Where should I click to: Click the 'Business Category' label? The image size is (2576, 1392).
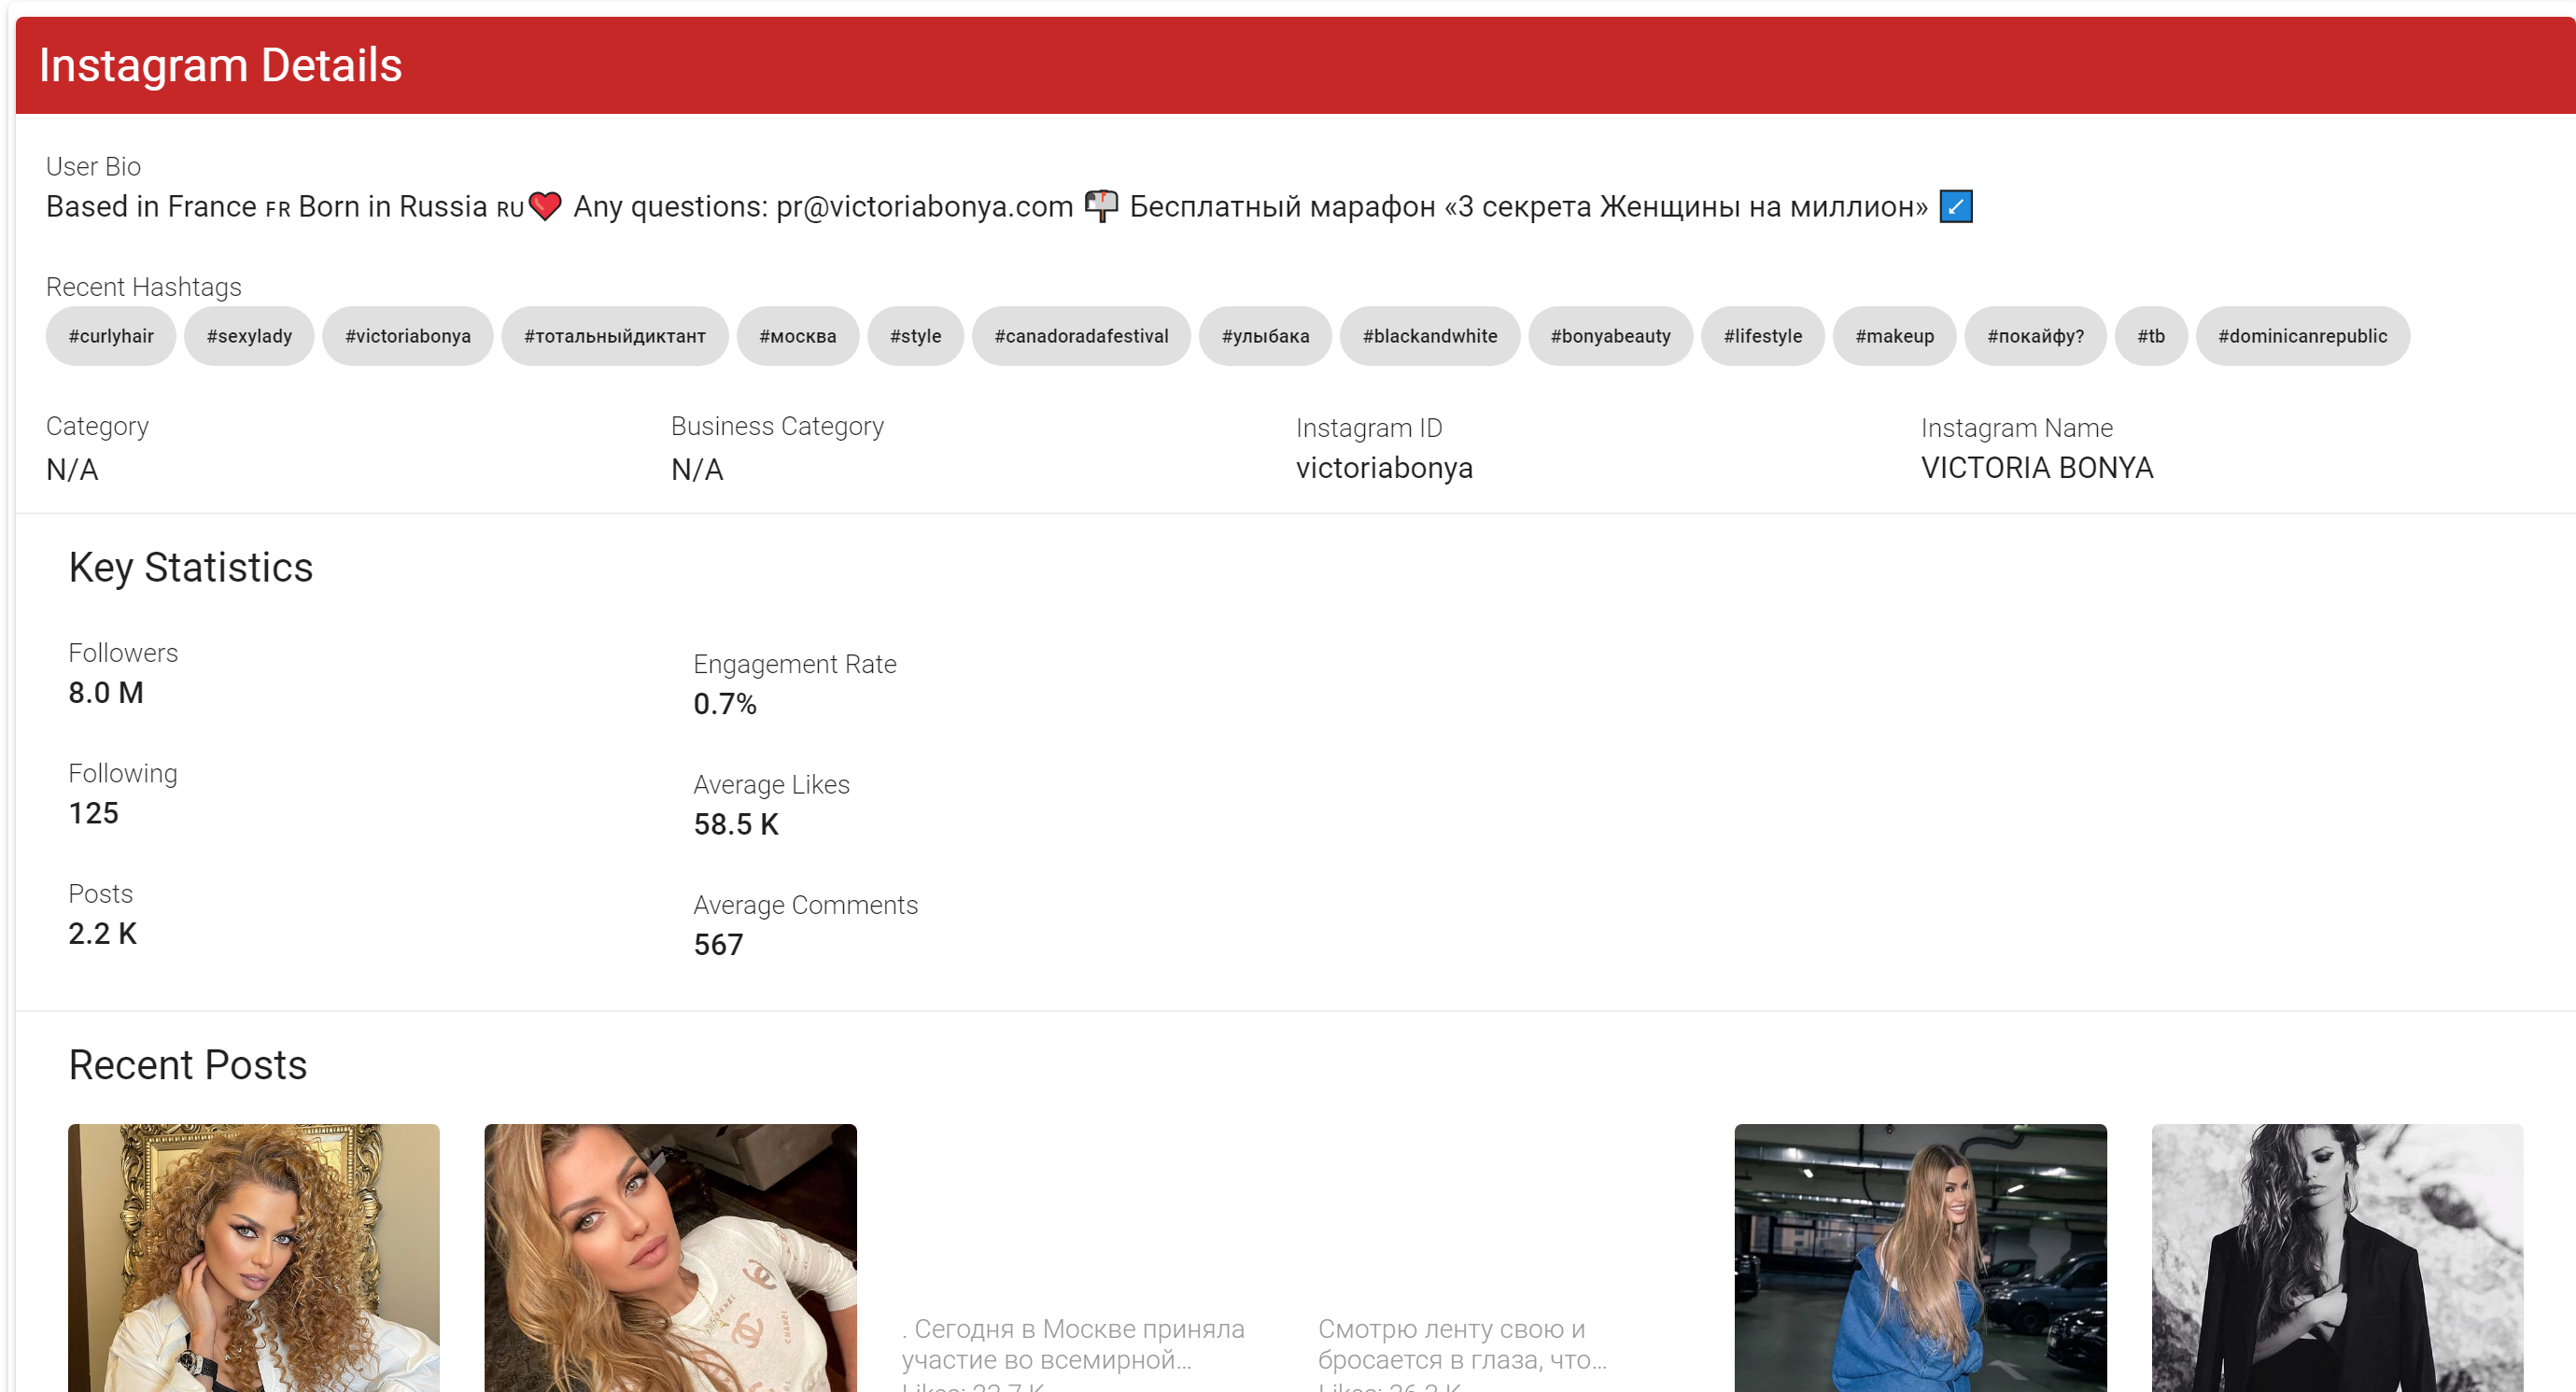click(x=777, y=427)
